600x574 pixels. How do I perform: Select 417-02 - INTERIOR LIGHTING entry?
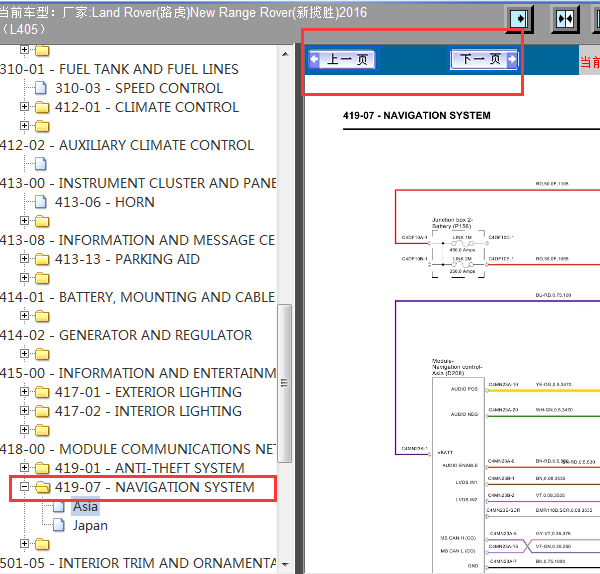(x=148, y=411)
